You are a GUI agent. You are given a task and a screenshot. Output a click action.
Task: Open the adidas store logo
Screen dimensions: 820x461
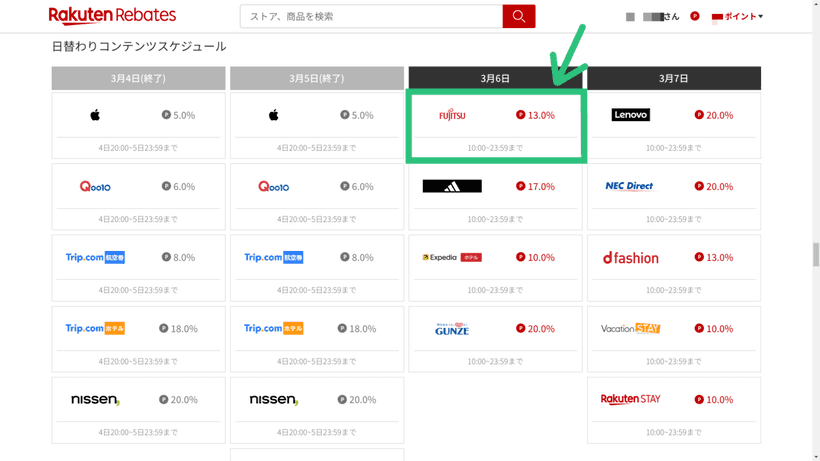tap(452, 186)
